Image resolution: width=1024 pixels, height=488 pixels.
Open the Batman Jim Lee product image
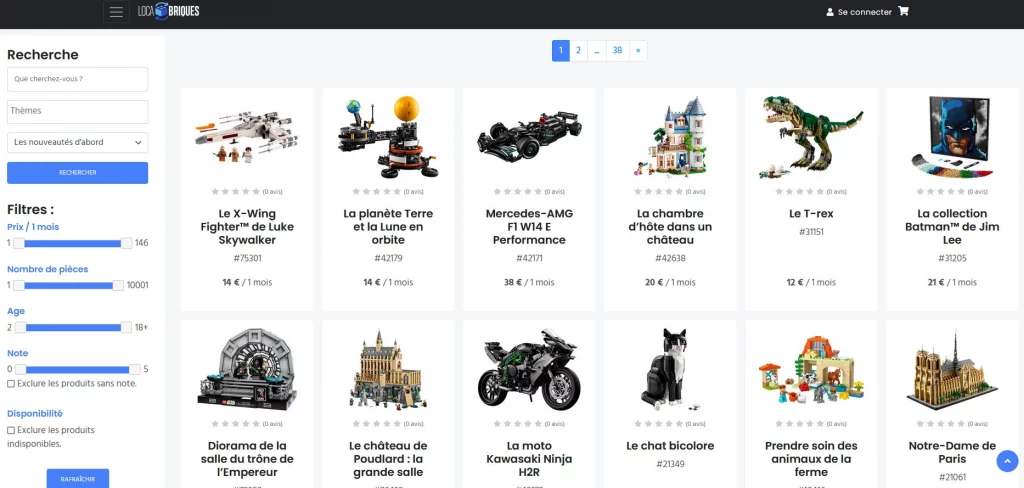coord(952,137)
